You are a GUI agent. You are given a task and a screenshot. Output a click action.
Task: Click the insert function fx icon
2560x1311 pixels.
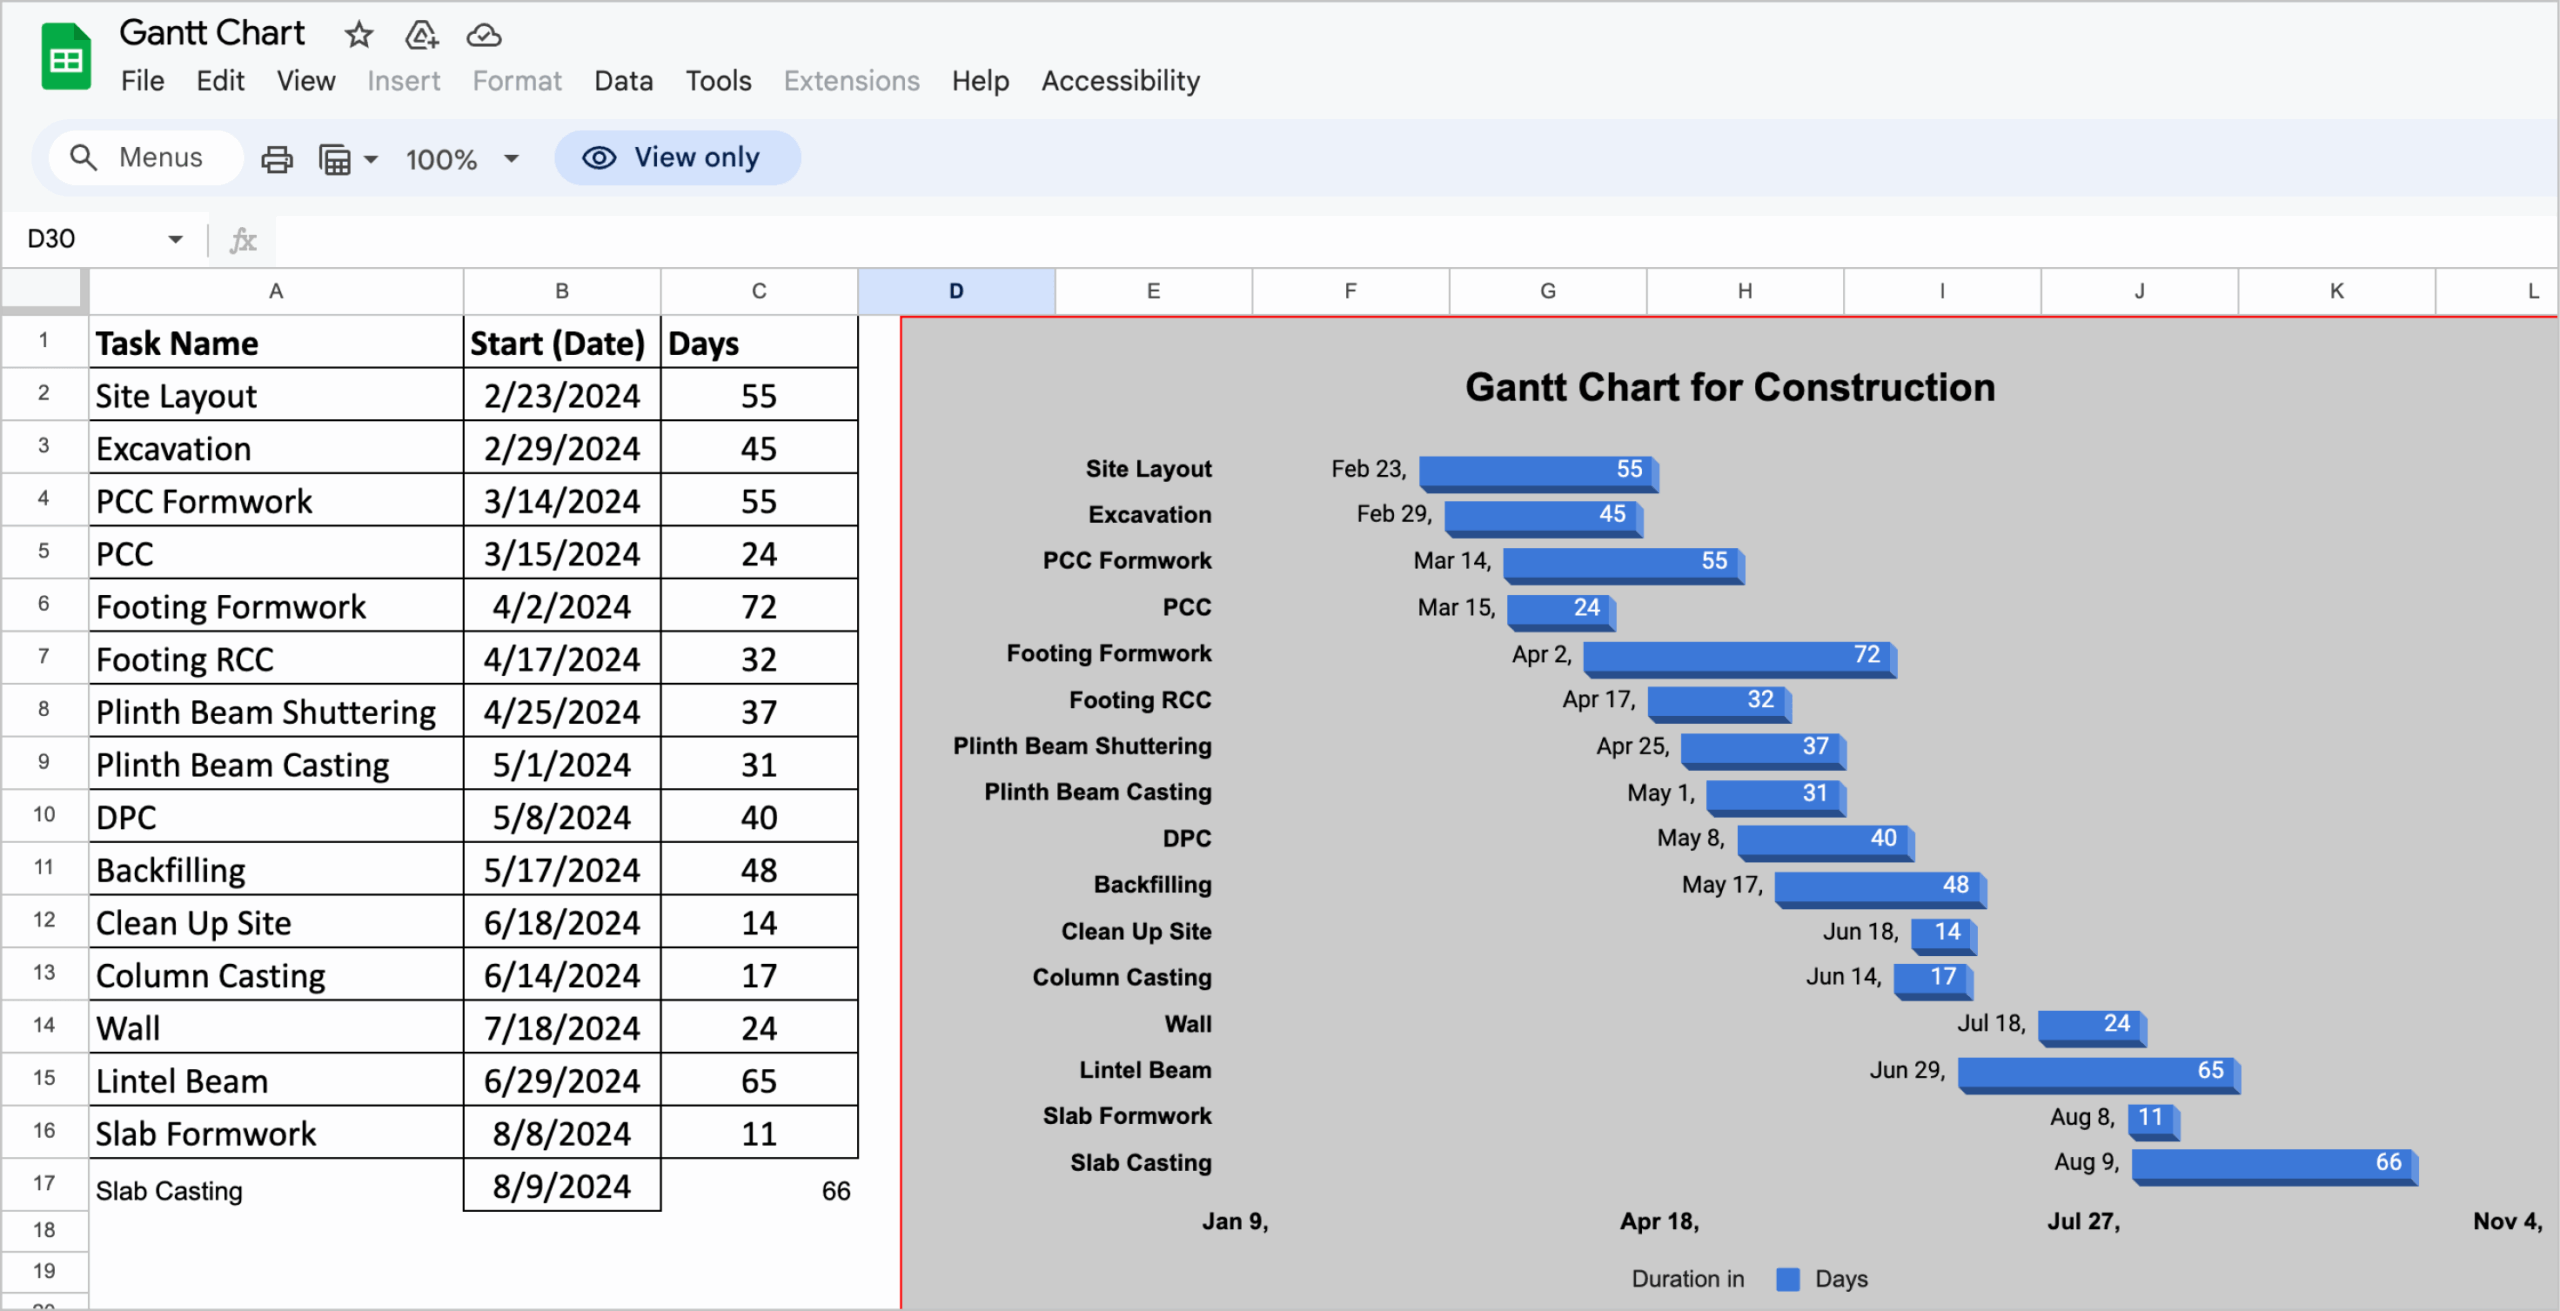coord(241,239)
